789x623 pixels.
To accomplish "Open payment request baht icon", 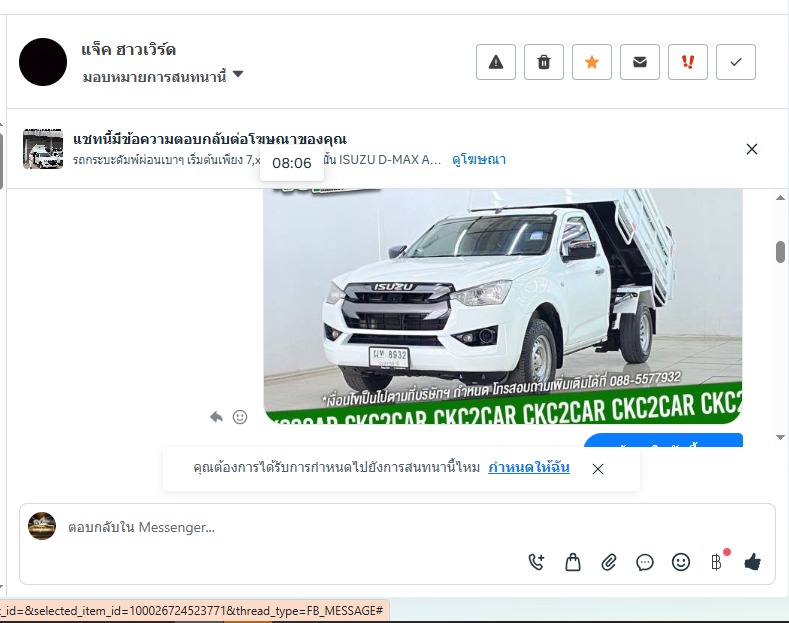I will [717, 562].
